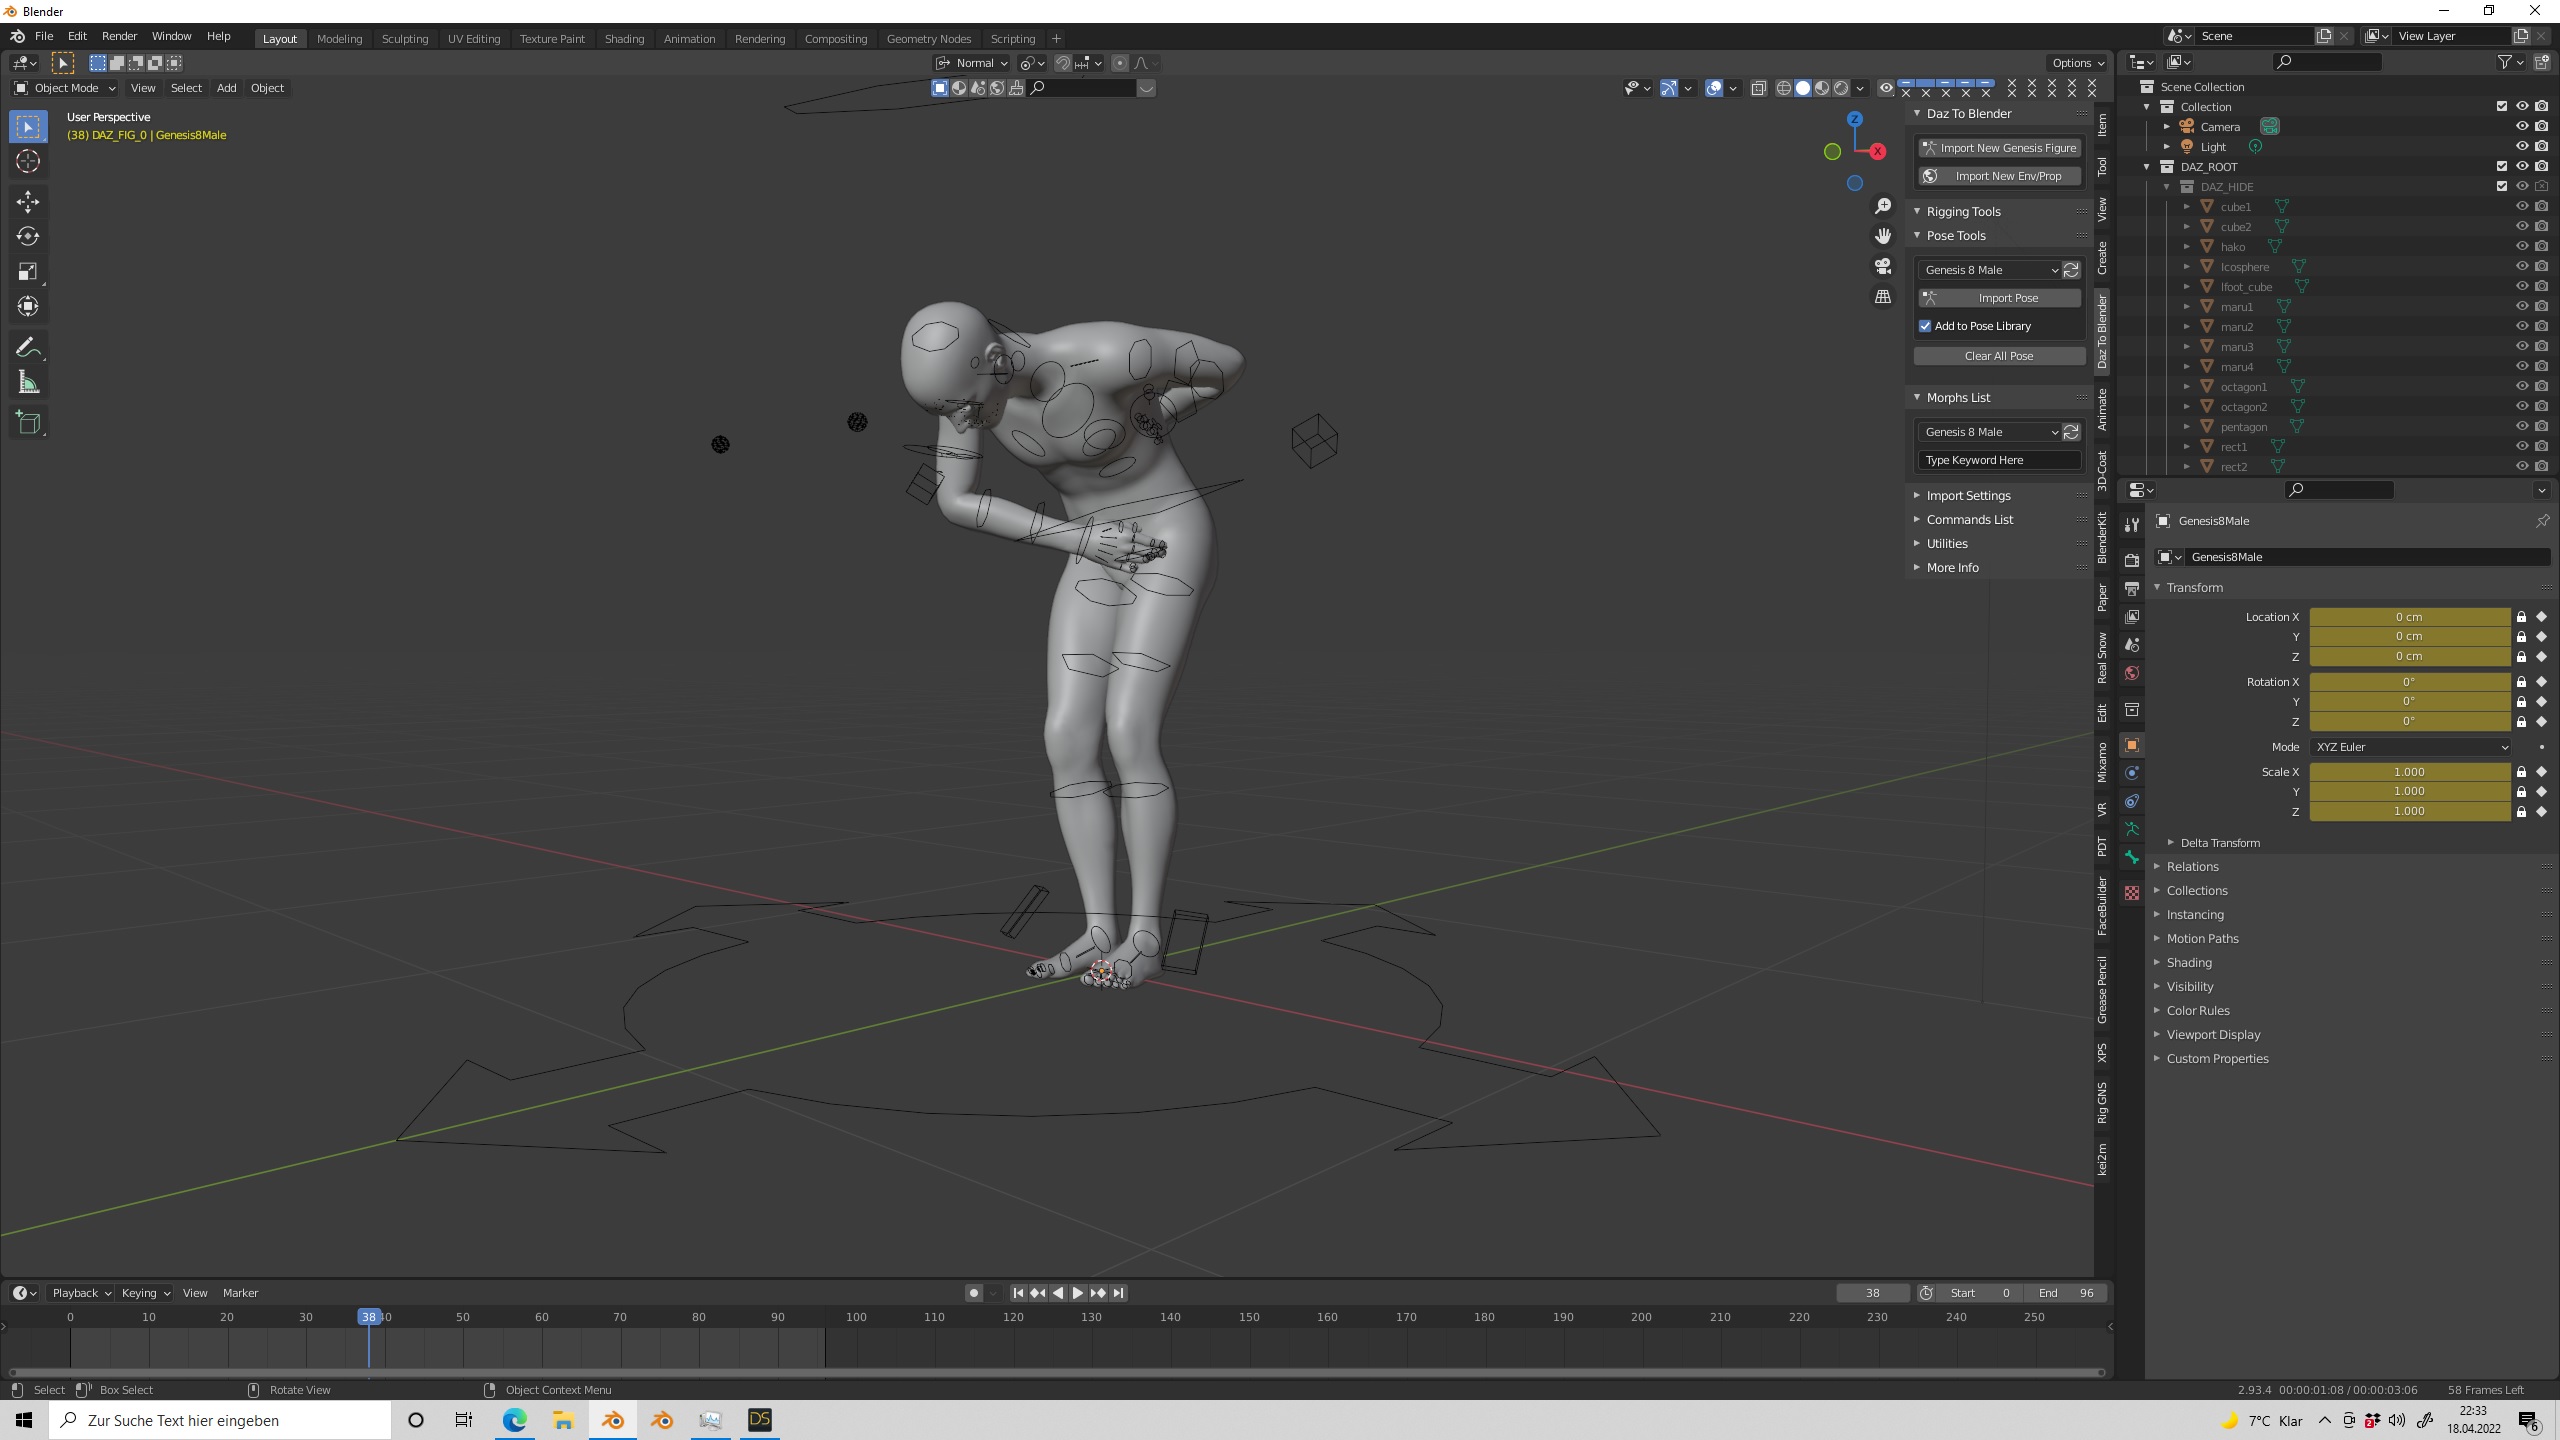Click the Cursor tool

tap(28, 162)
